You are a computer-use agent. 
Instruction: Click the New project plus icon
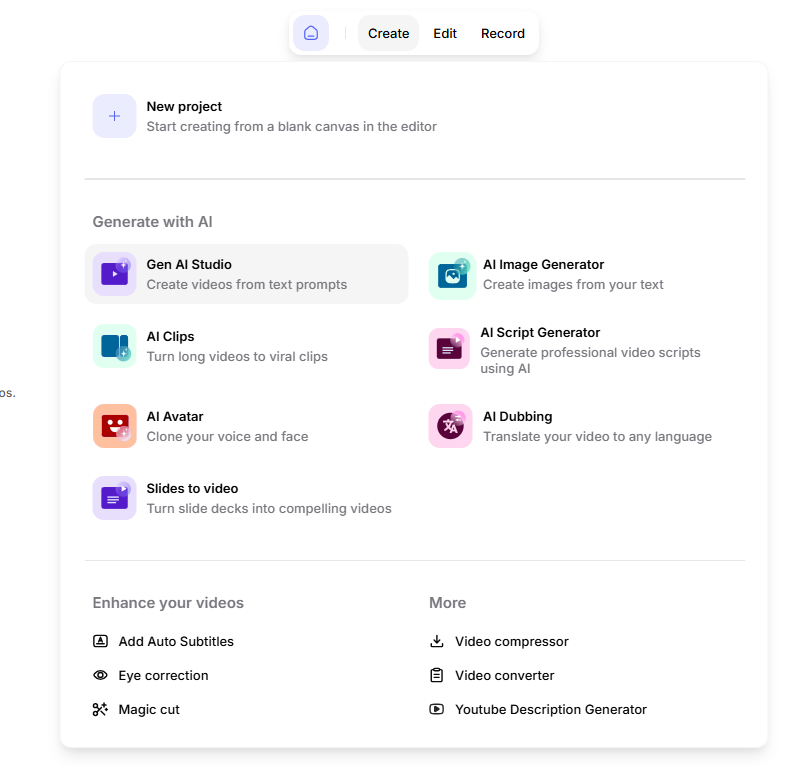tap(114, 116)
